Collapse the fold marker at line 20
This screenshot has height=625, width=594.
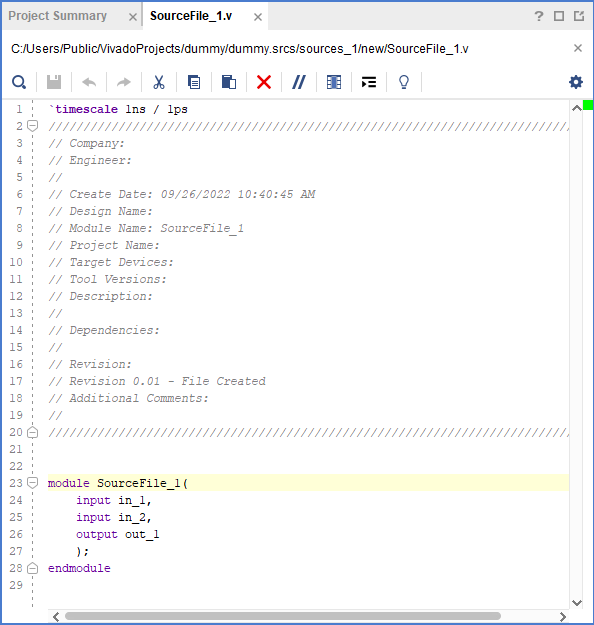click(x=32, y=432)
